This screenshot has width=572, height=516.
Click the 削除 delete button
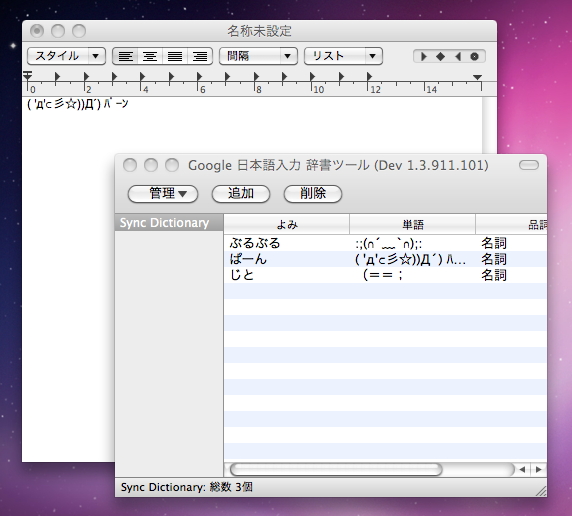[x=313, y=193]
